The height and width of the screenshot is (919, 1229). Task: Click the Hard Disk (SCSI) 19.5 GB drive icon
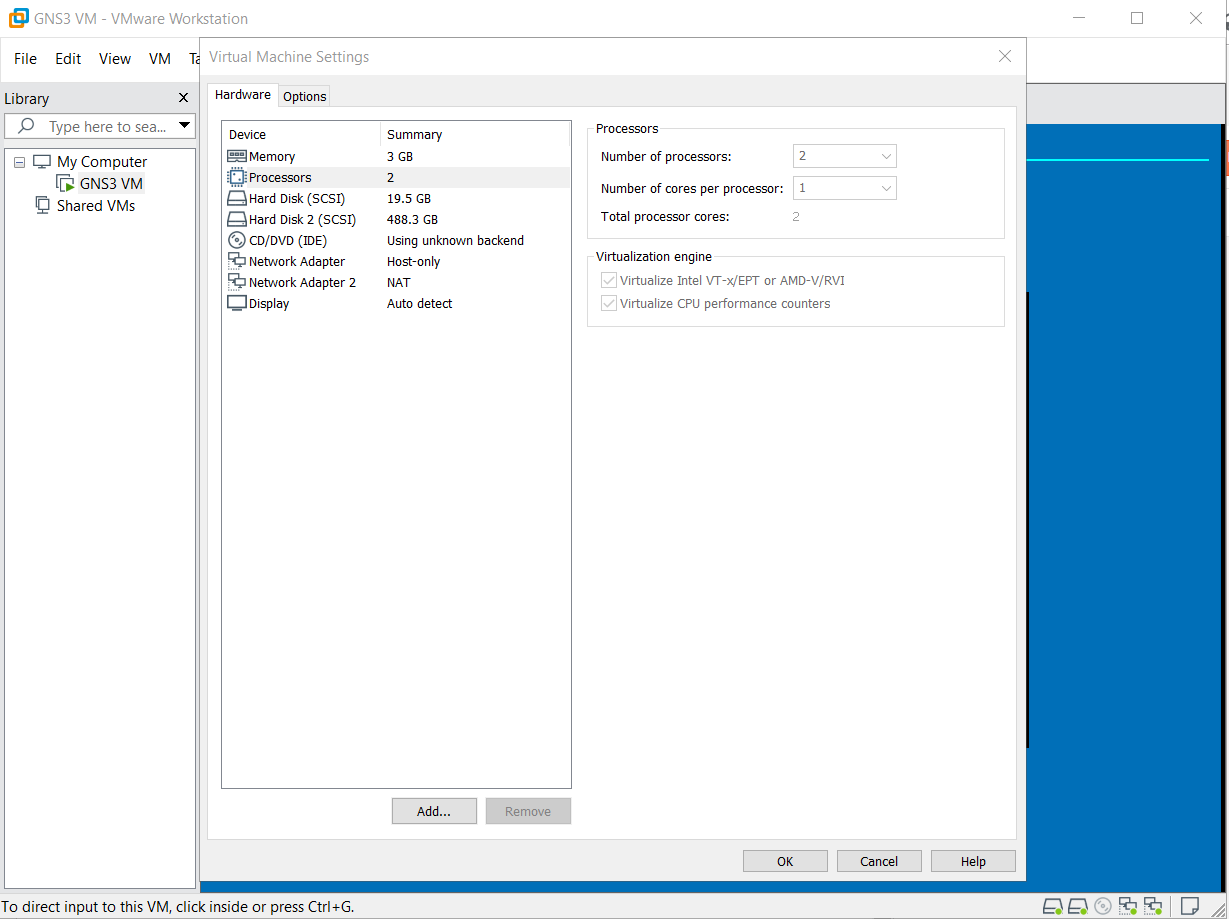(x=237, y=198)
